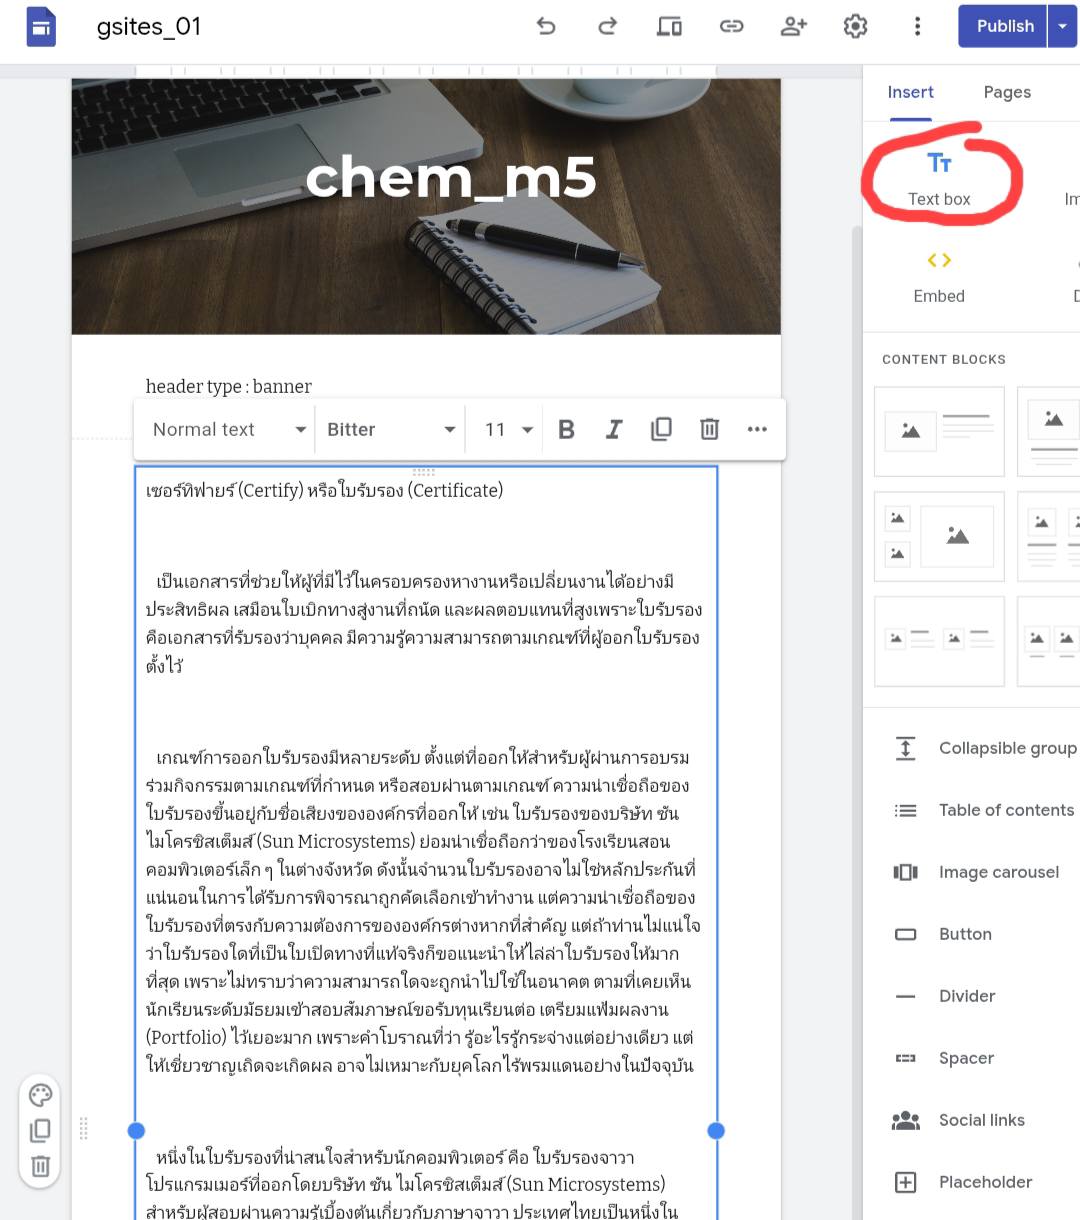Open the site settings gear
Image resolution: width=1080 pixels, height=1220 pixels.
855,26
